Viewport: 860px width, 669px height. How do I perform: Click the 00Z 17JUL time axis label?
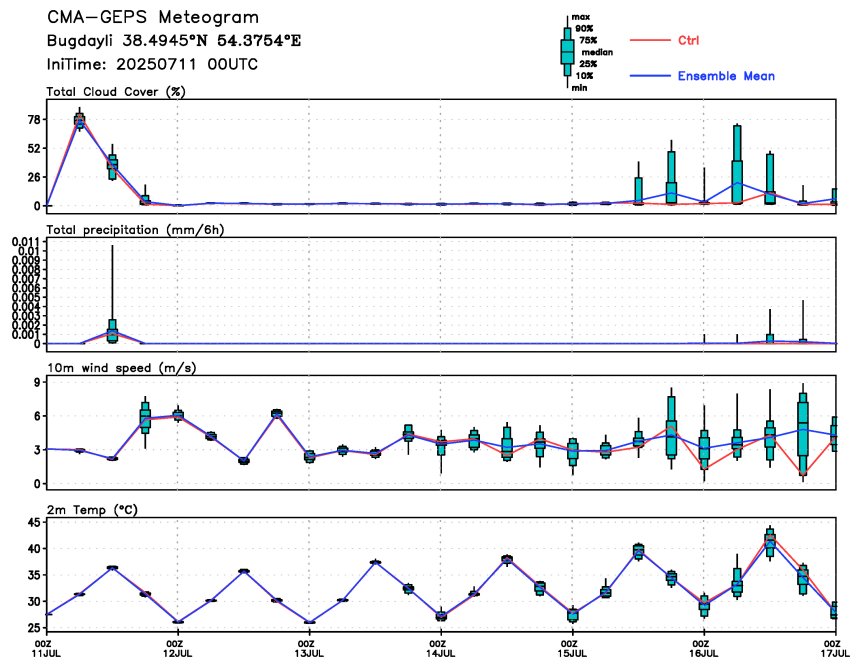pyautogui.click(x=835, y=648)
